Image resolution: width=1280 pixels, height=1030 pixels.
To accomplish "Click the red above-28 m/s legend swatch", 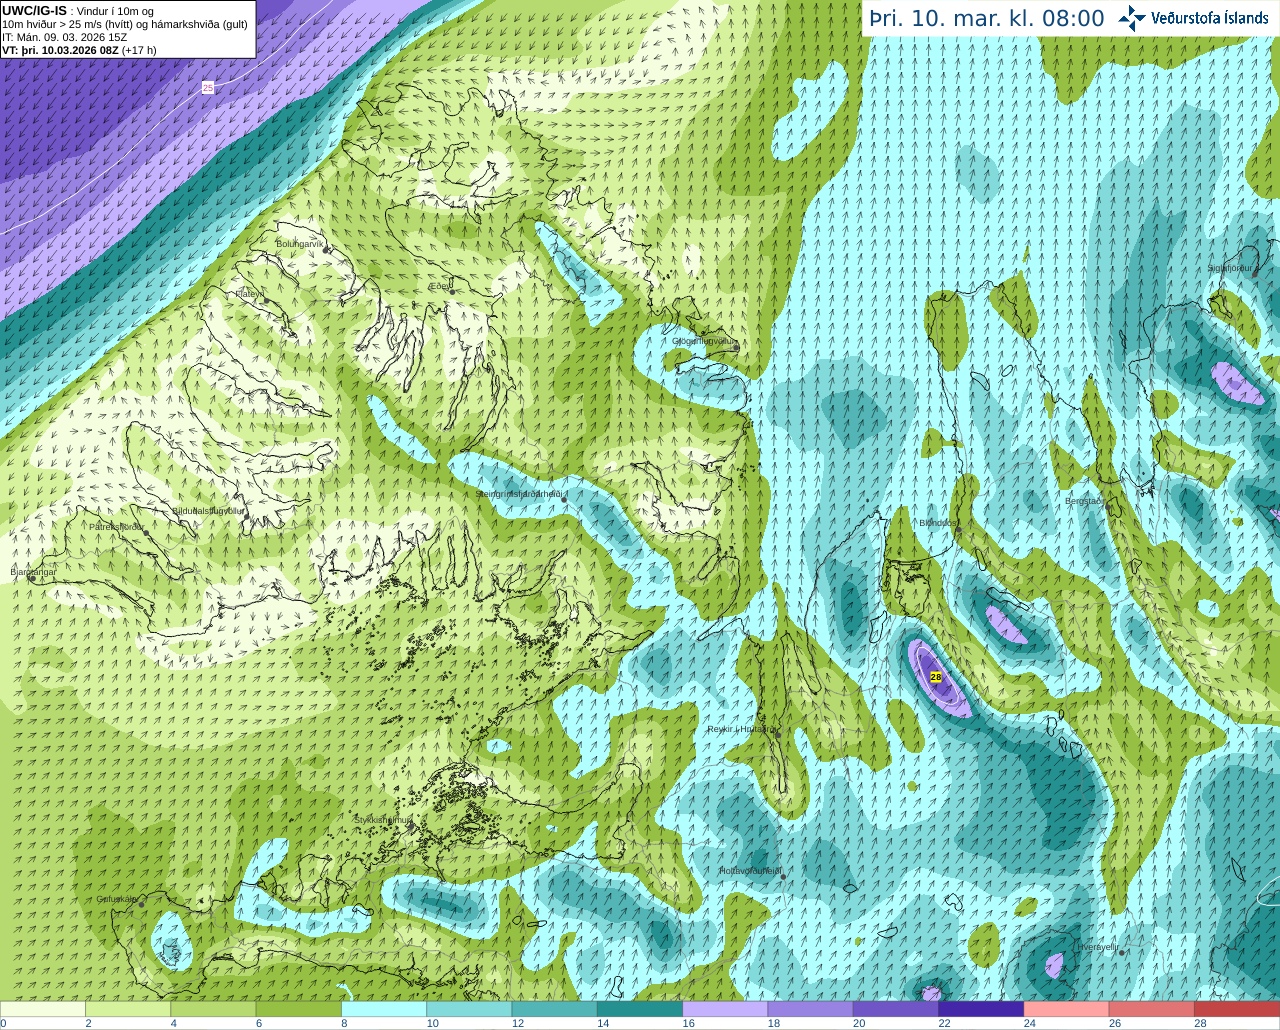I will point(1237,1009).
